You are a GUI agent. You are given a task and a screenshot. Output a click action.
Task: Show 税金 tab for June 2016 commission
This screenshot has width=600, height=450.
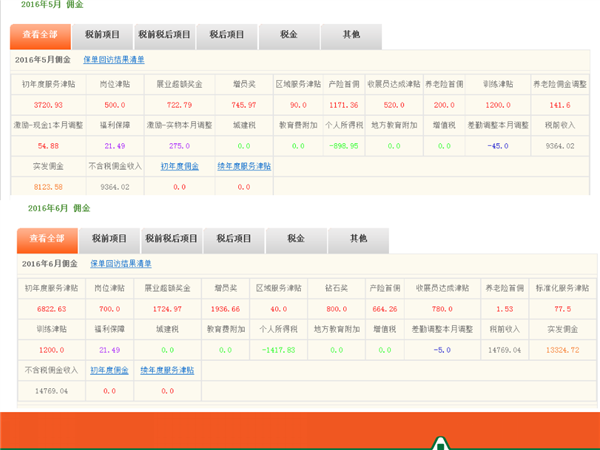point(296,239)
